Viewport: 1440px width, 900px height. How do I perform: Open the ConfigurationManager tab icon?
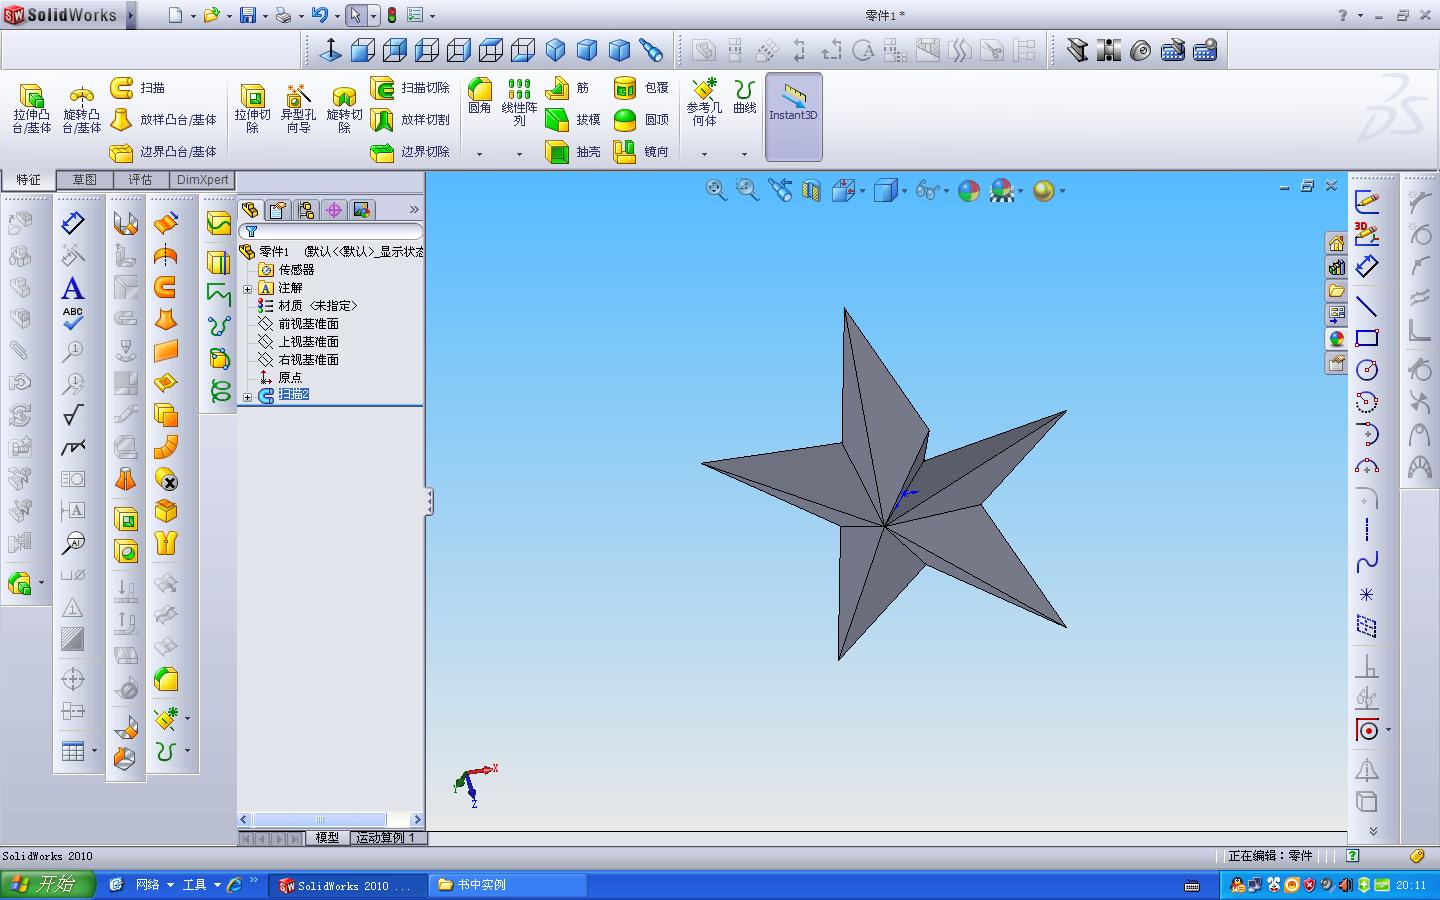point(306,210)
